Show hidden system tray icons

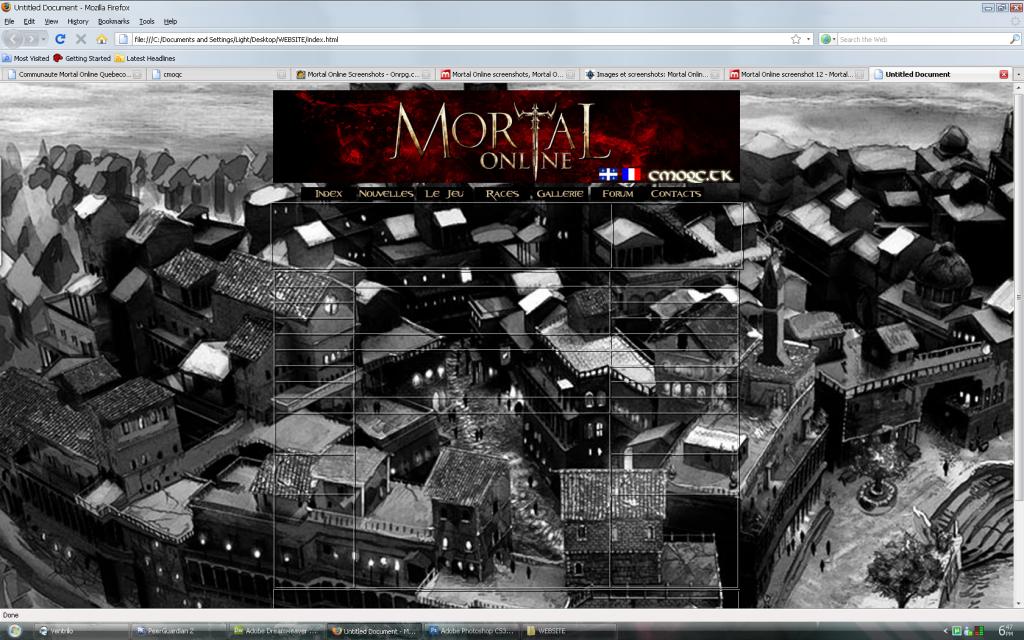(x=945, y=631)
